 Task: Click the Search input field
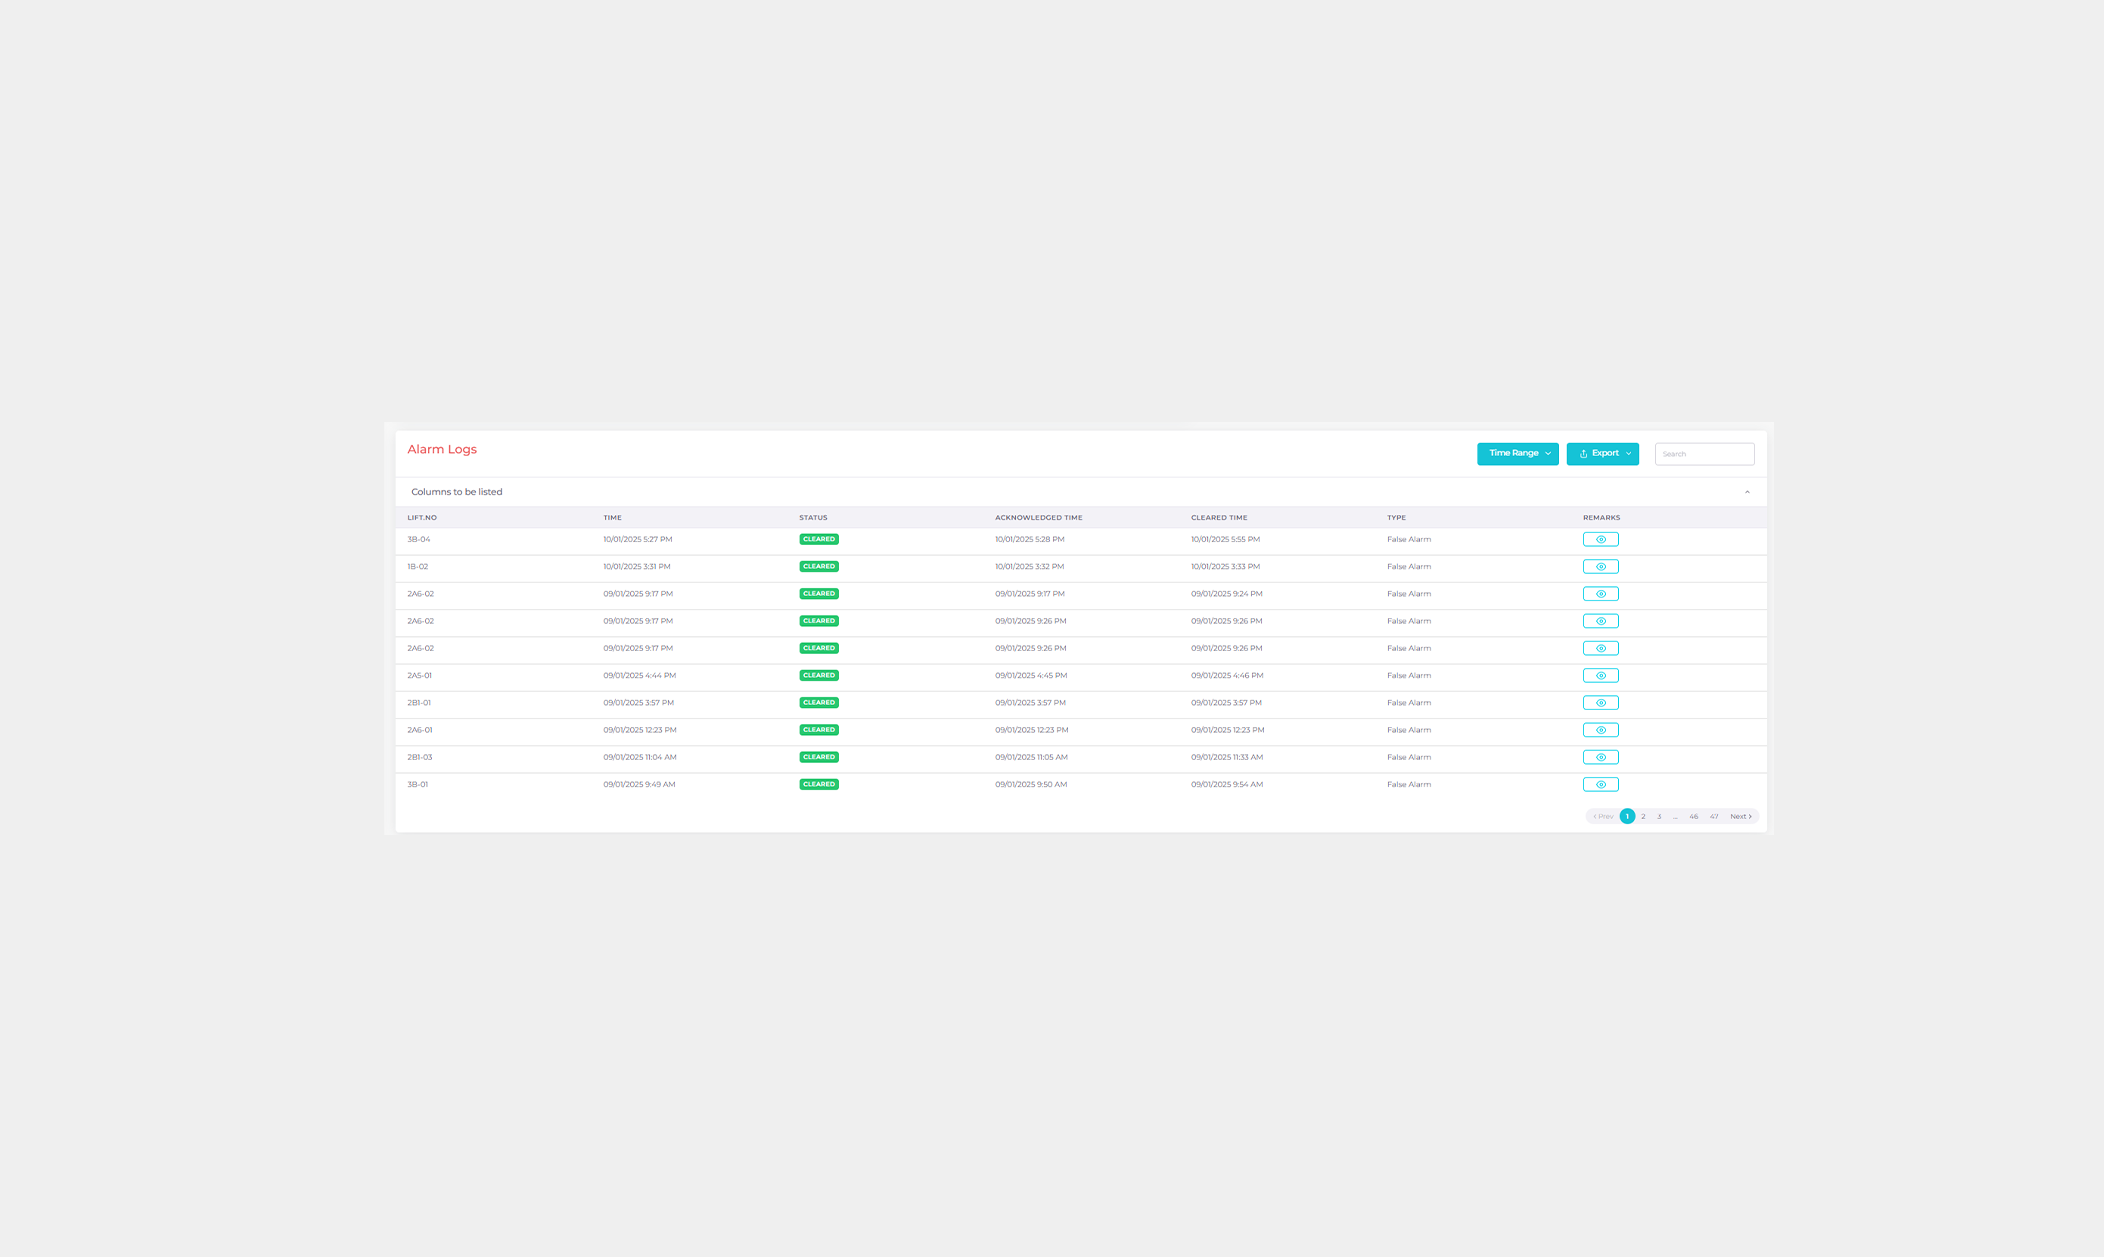(1704, 454)
